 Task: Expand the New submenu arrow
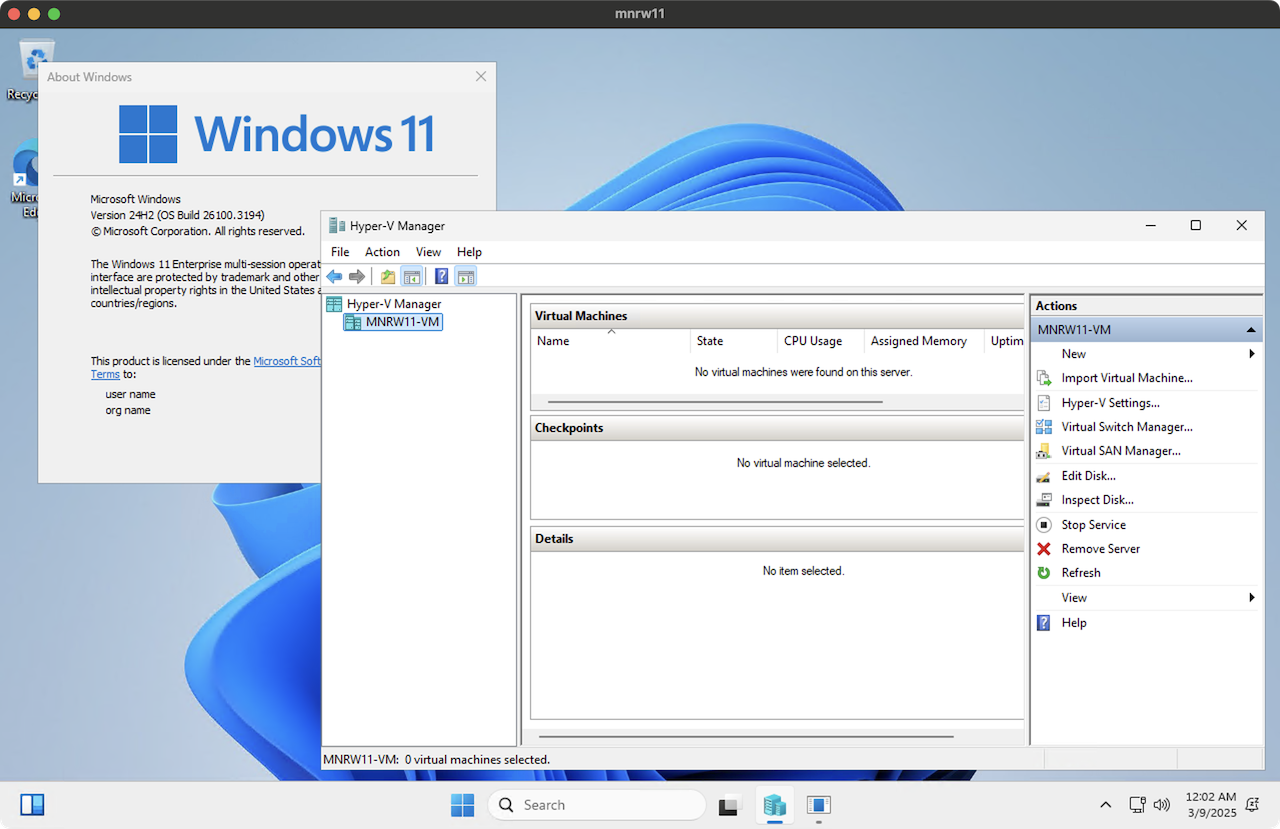click(x=1252, y=354)
